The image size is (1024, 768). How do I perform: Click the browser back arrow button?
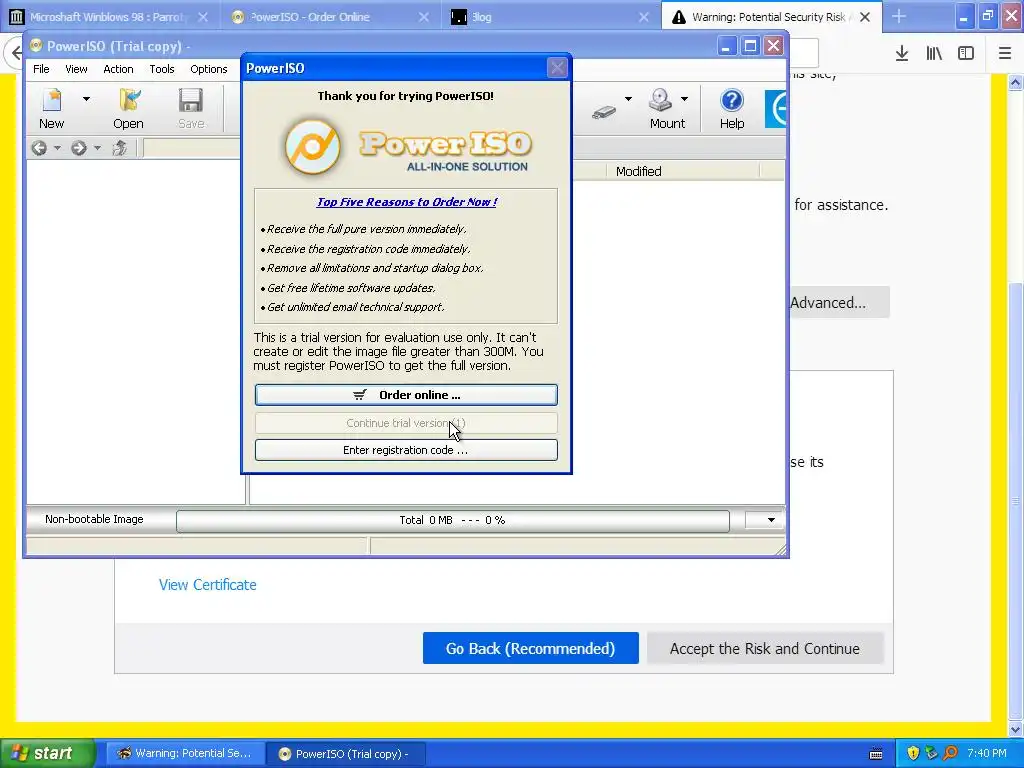(16, 53)
